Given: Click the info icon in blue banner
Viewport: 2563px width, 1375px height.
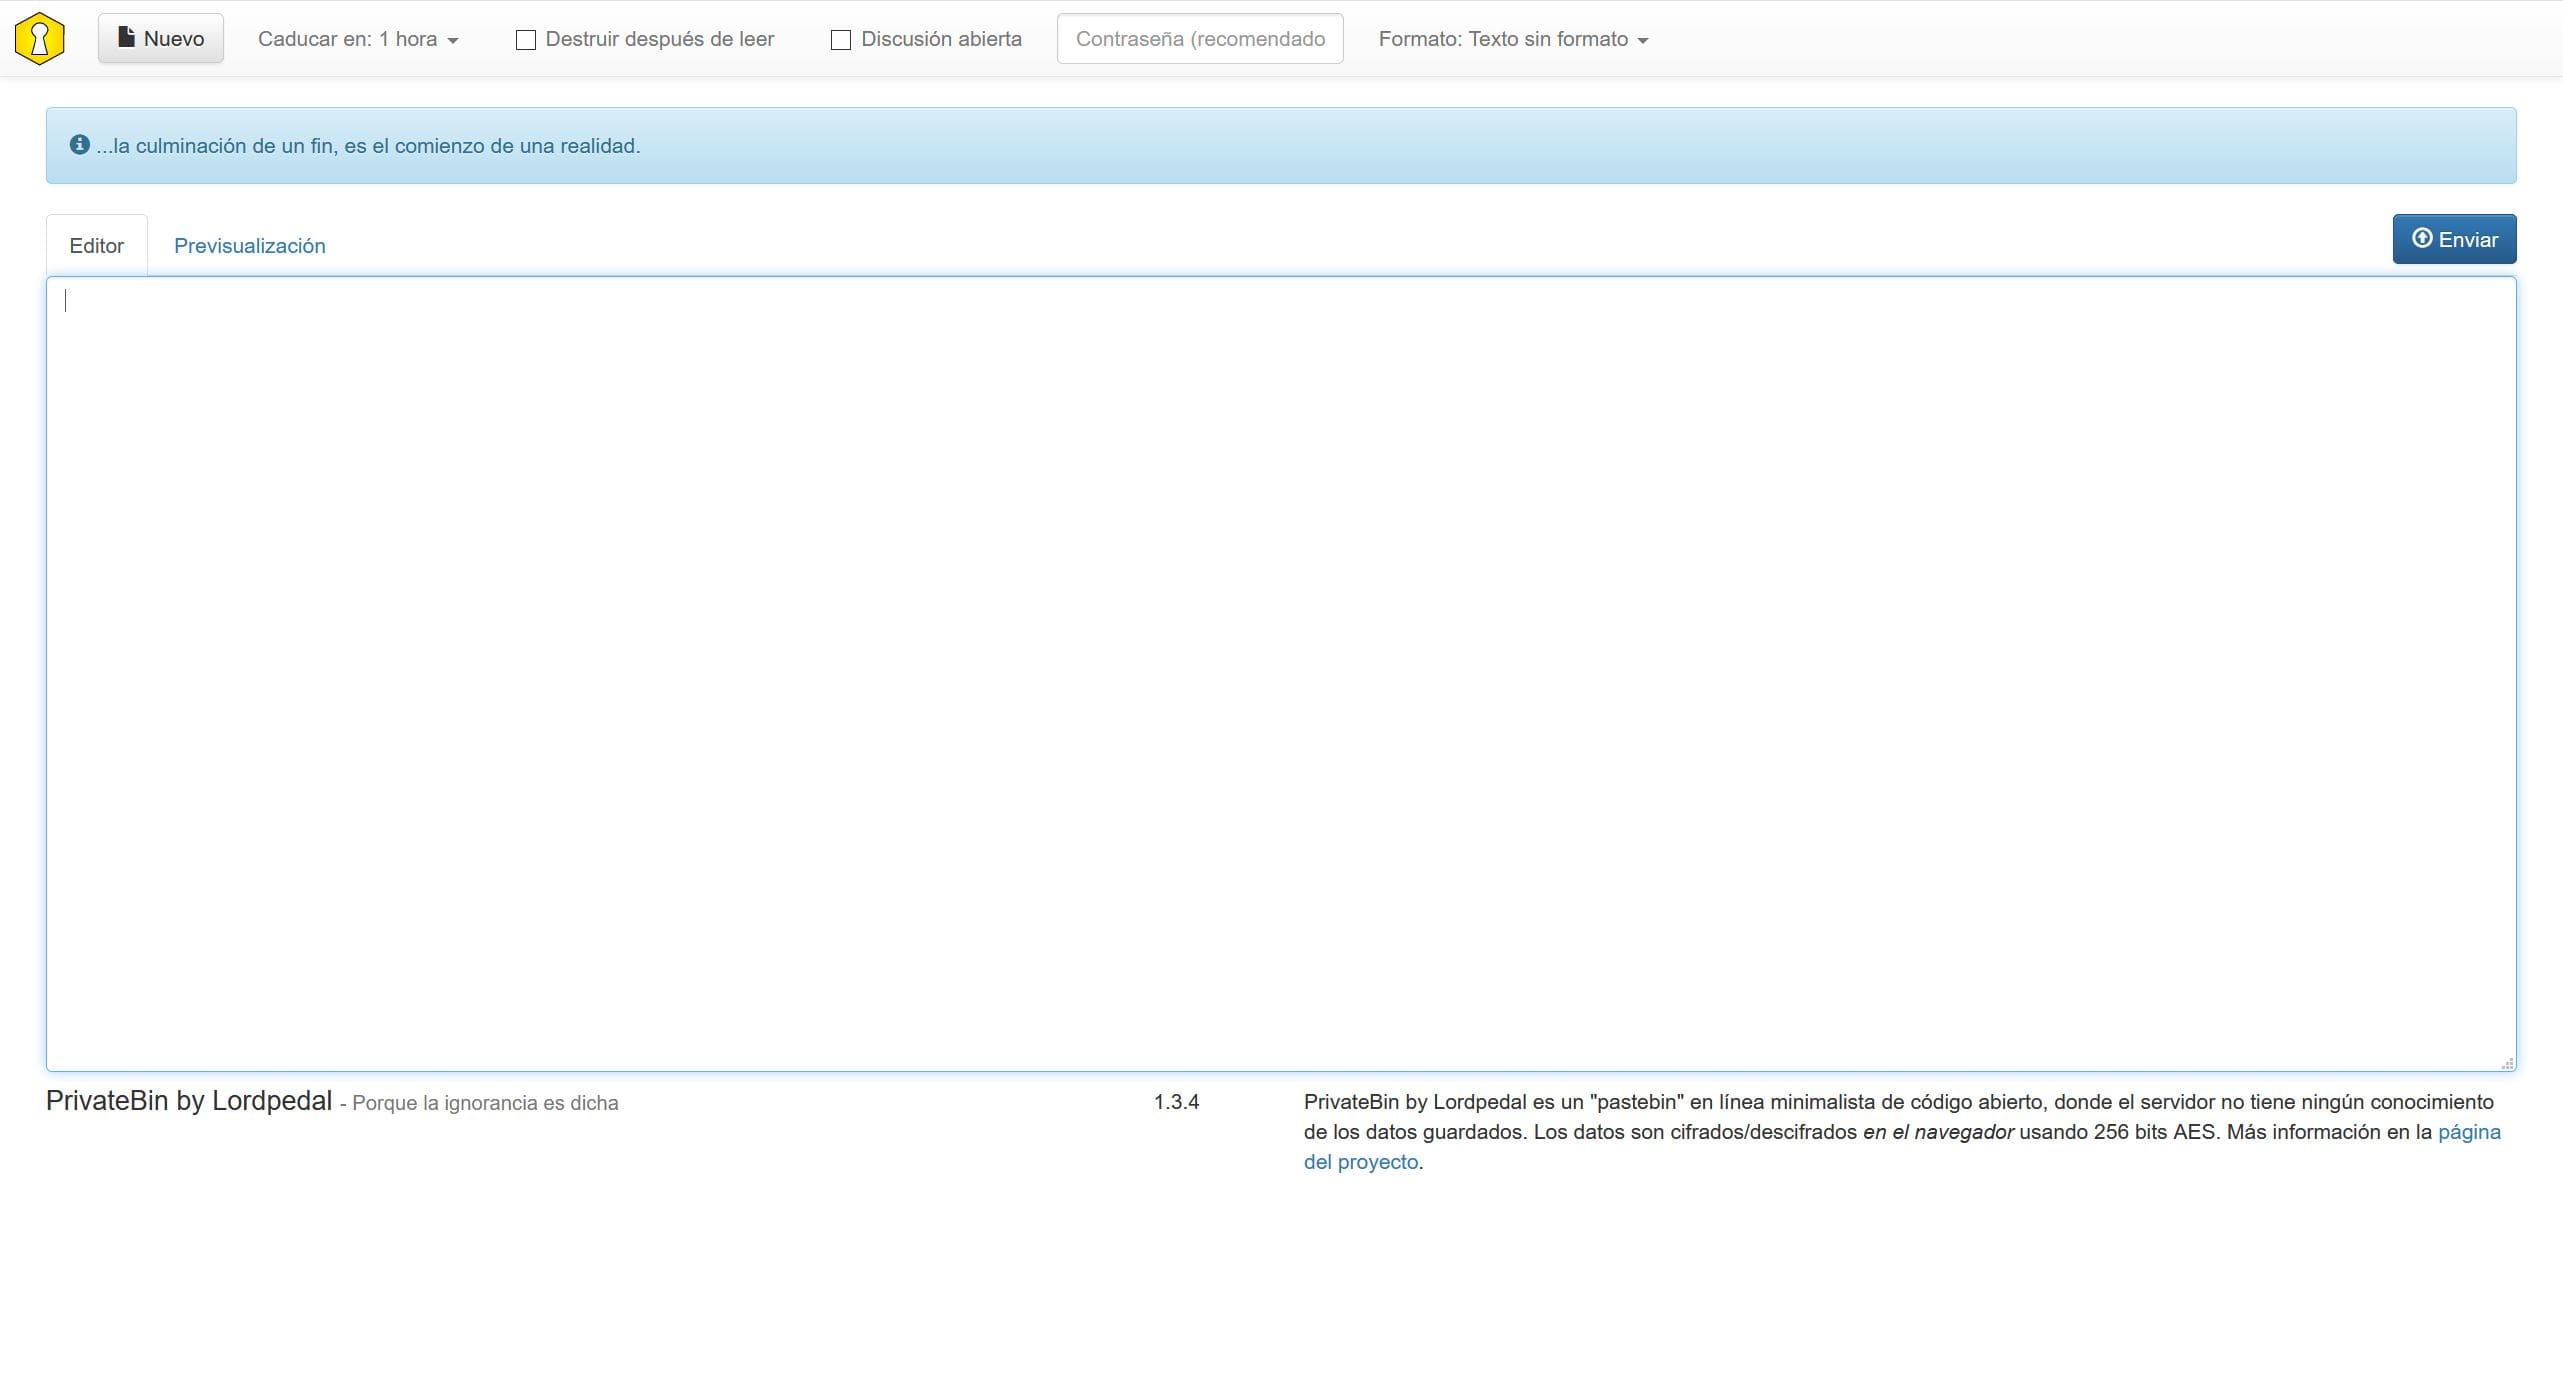Looking at the screenshot, I should pyautogui.click(x=80, y=145).
